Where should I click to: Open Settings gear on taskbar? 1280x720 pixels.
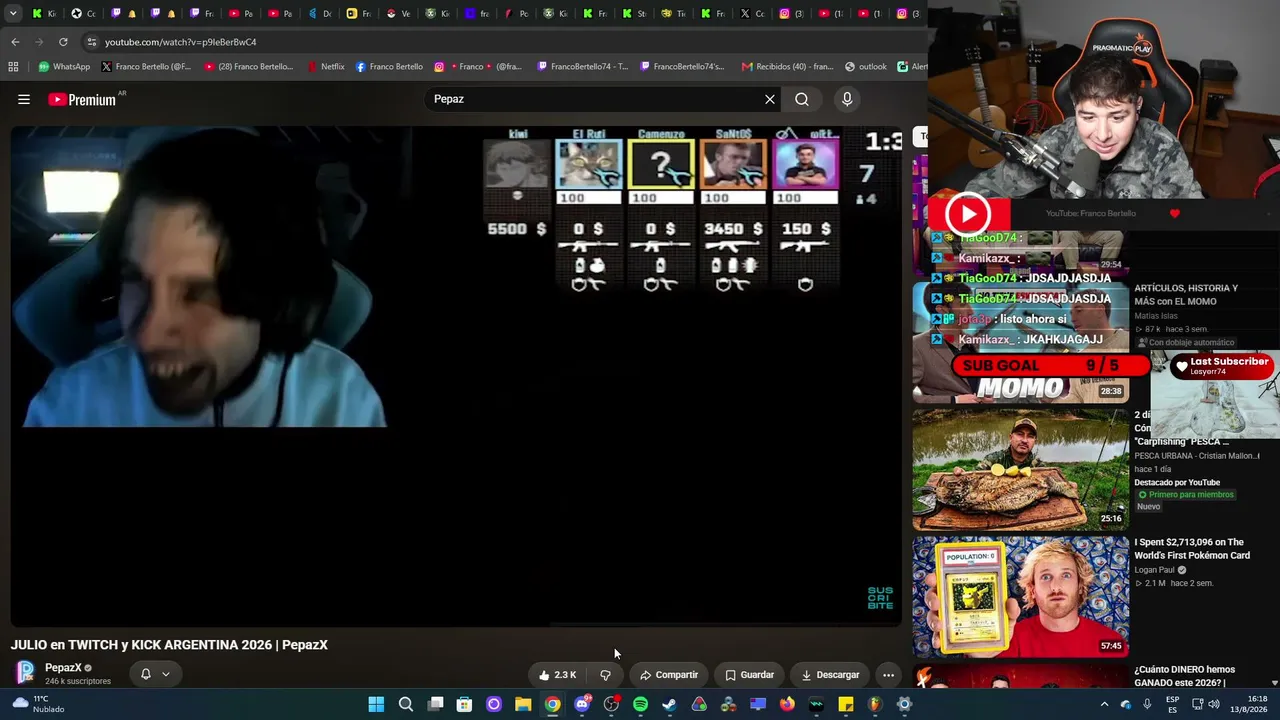(904, 704)
